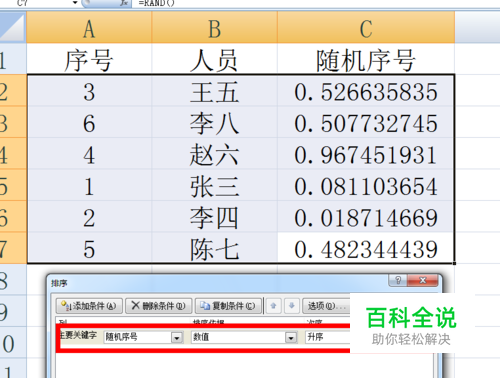Click cell with value 0.018714669
The height and width of the screenshot is (378, 500).
[x=366, y=216]
